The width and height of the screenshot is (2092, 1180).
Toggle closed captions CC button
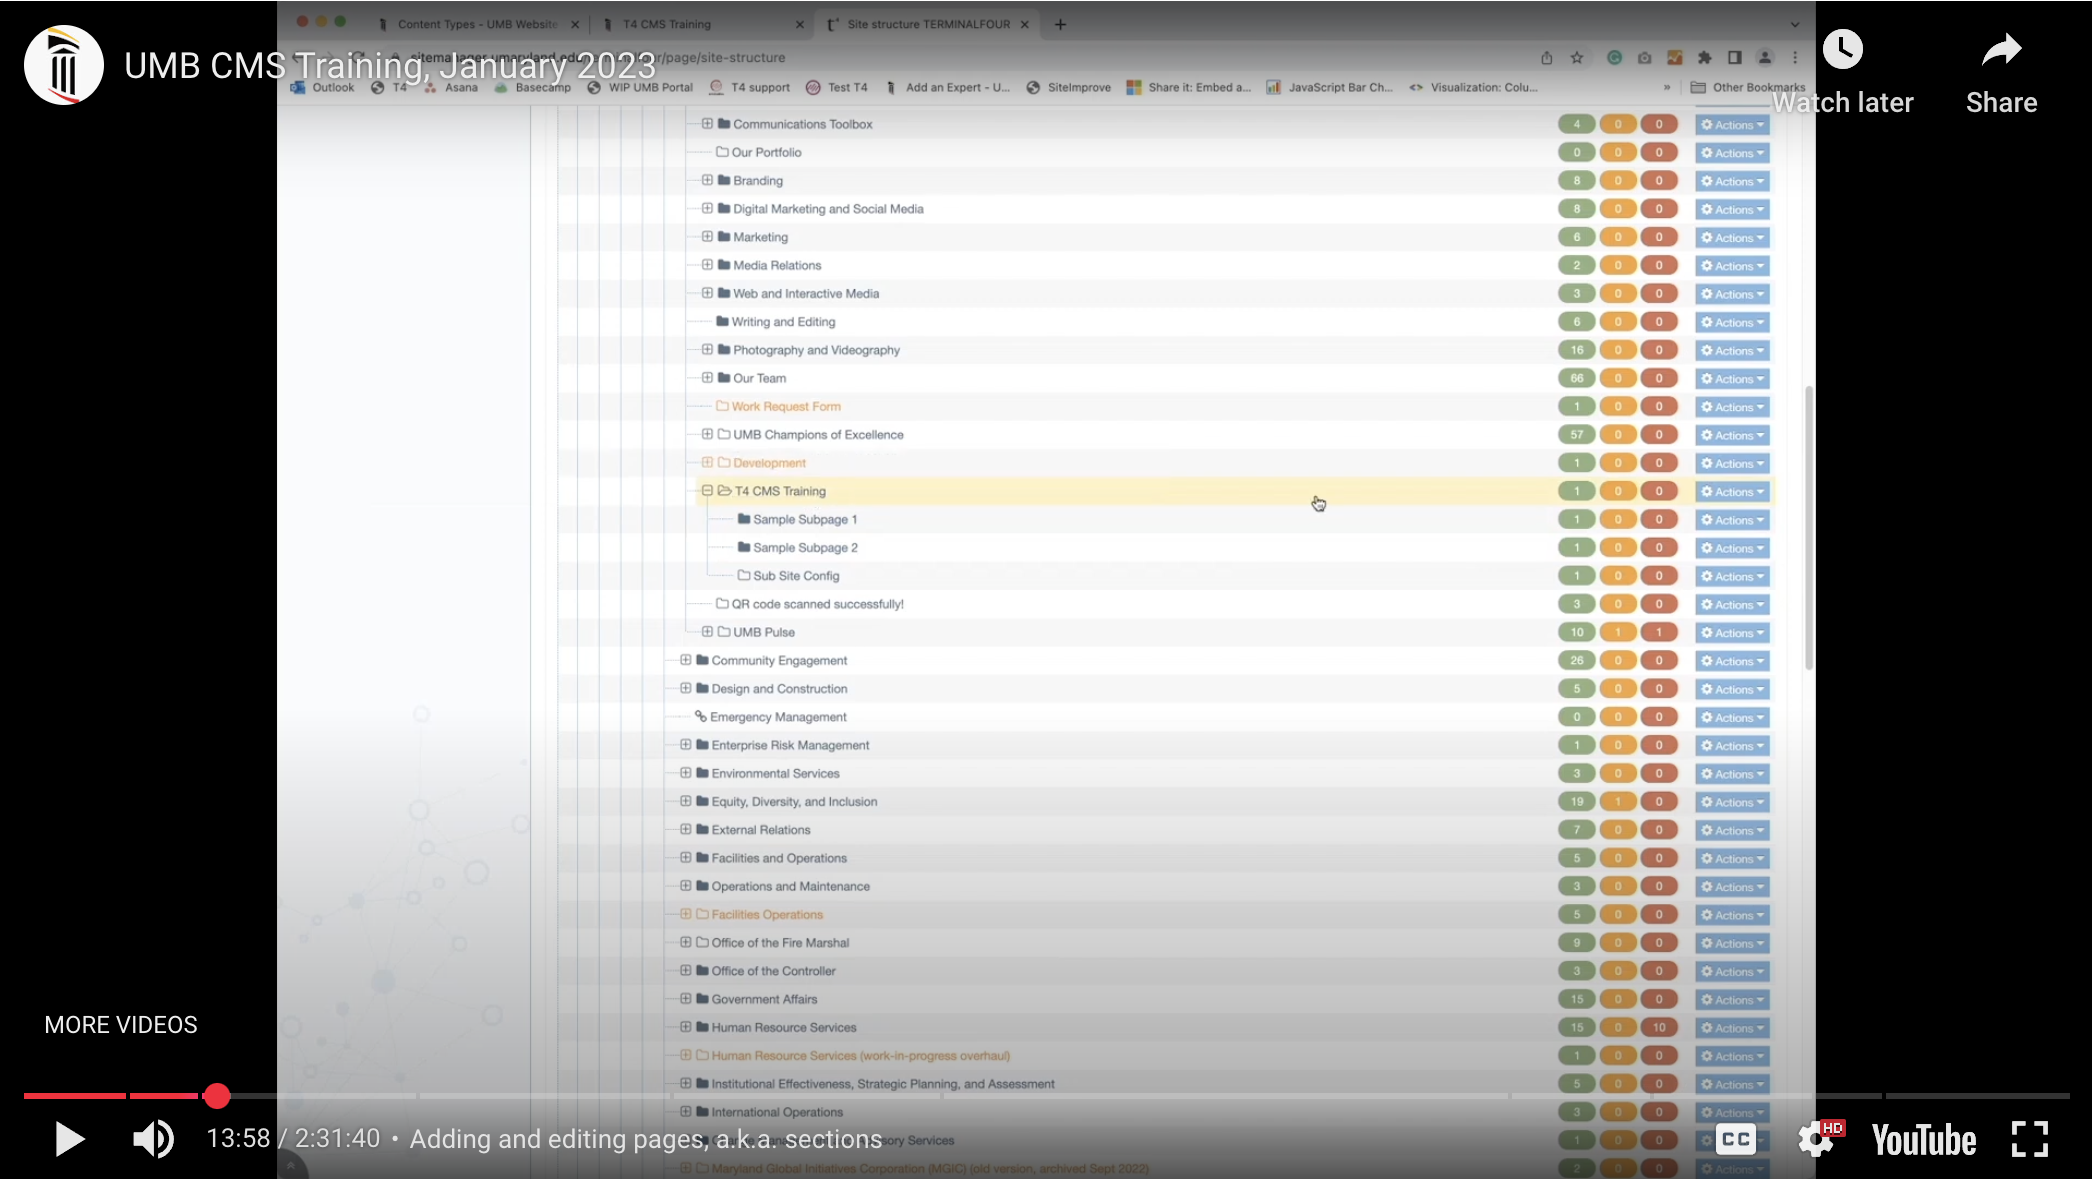tap(1736, 1139)
